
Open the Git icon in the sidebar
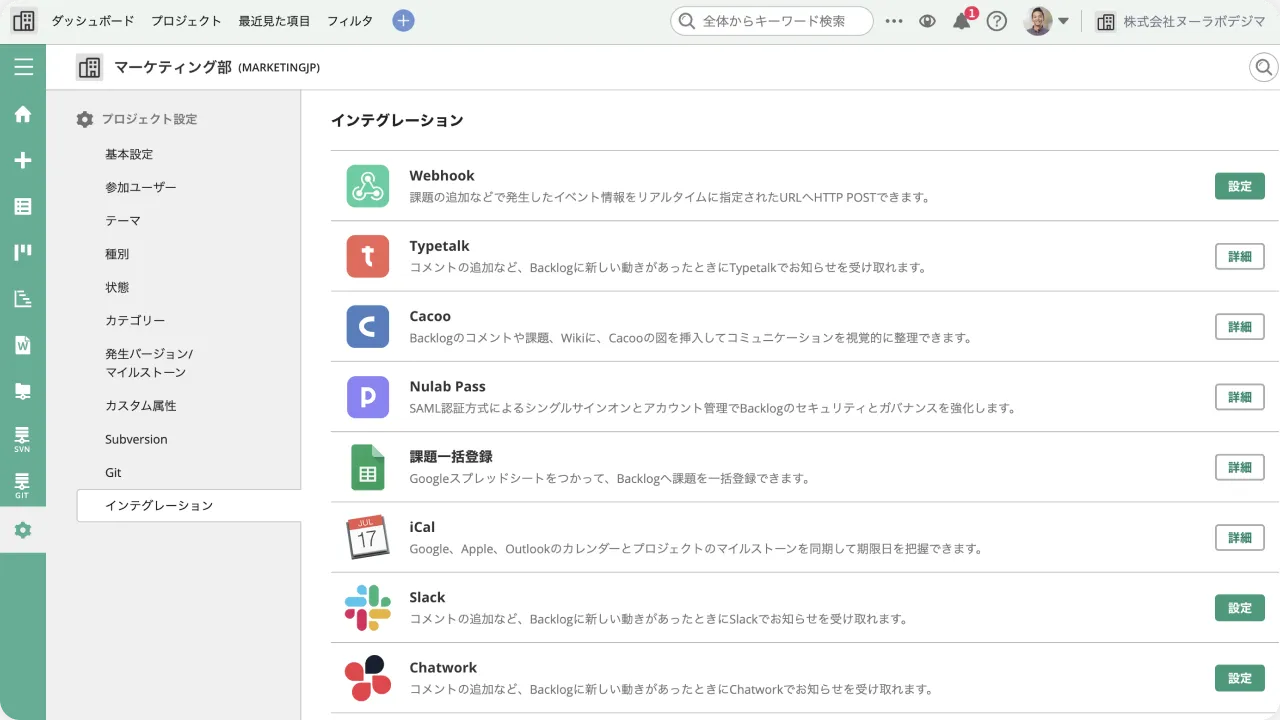23,484
